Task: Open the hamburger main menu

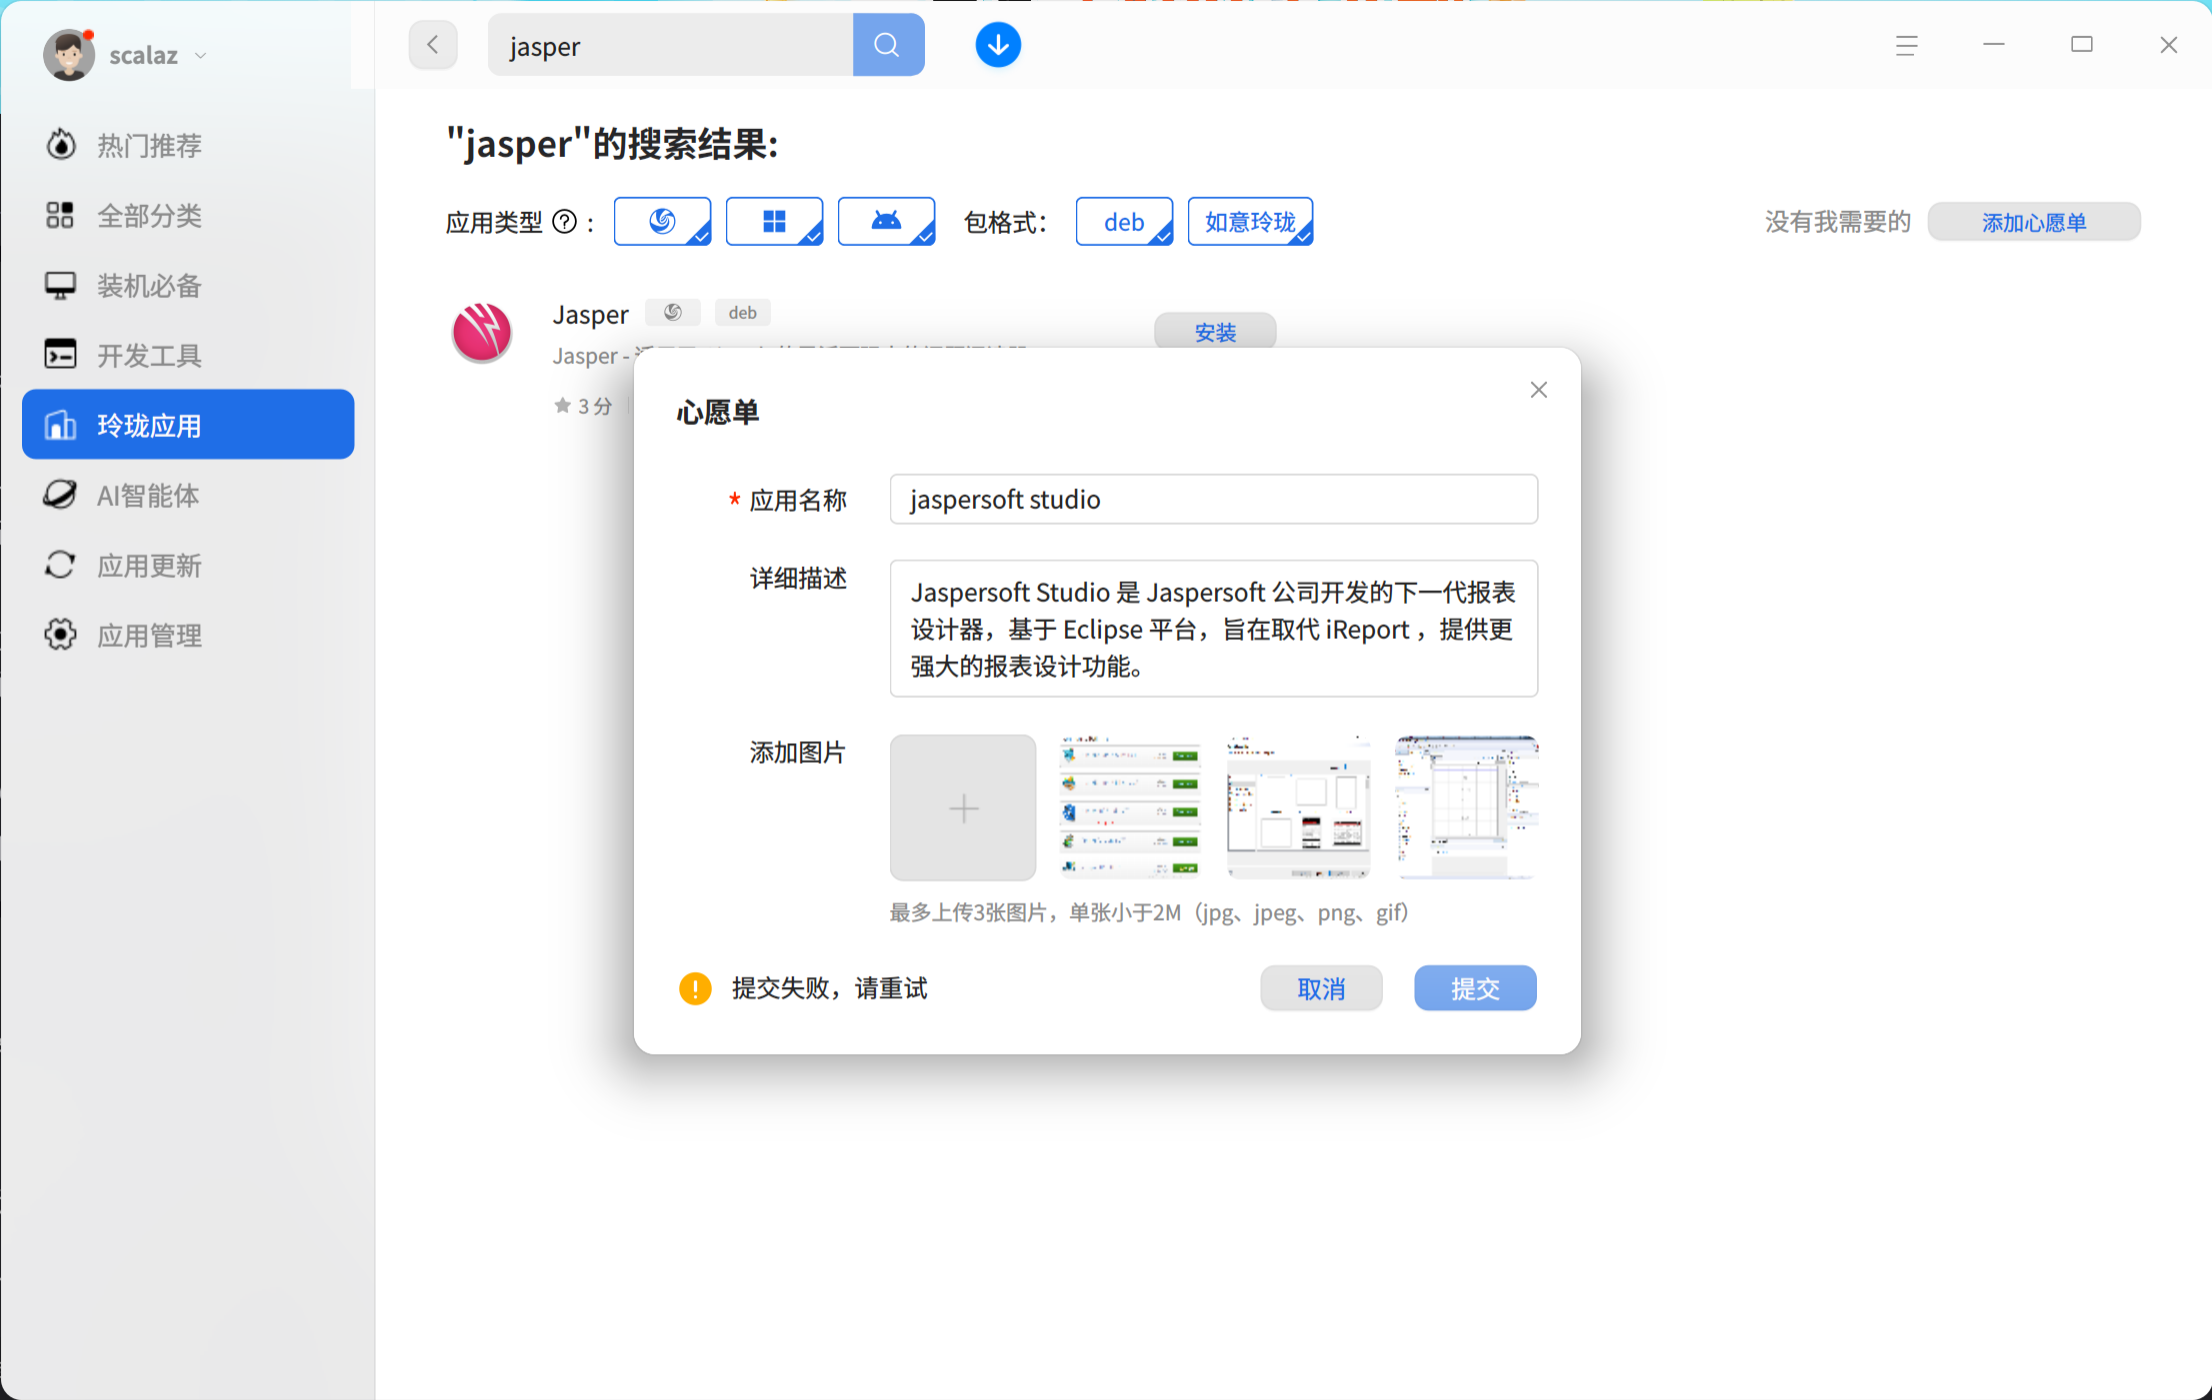Action: (1906, 45)
